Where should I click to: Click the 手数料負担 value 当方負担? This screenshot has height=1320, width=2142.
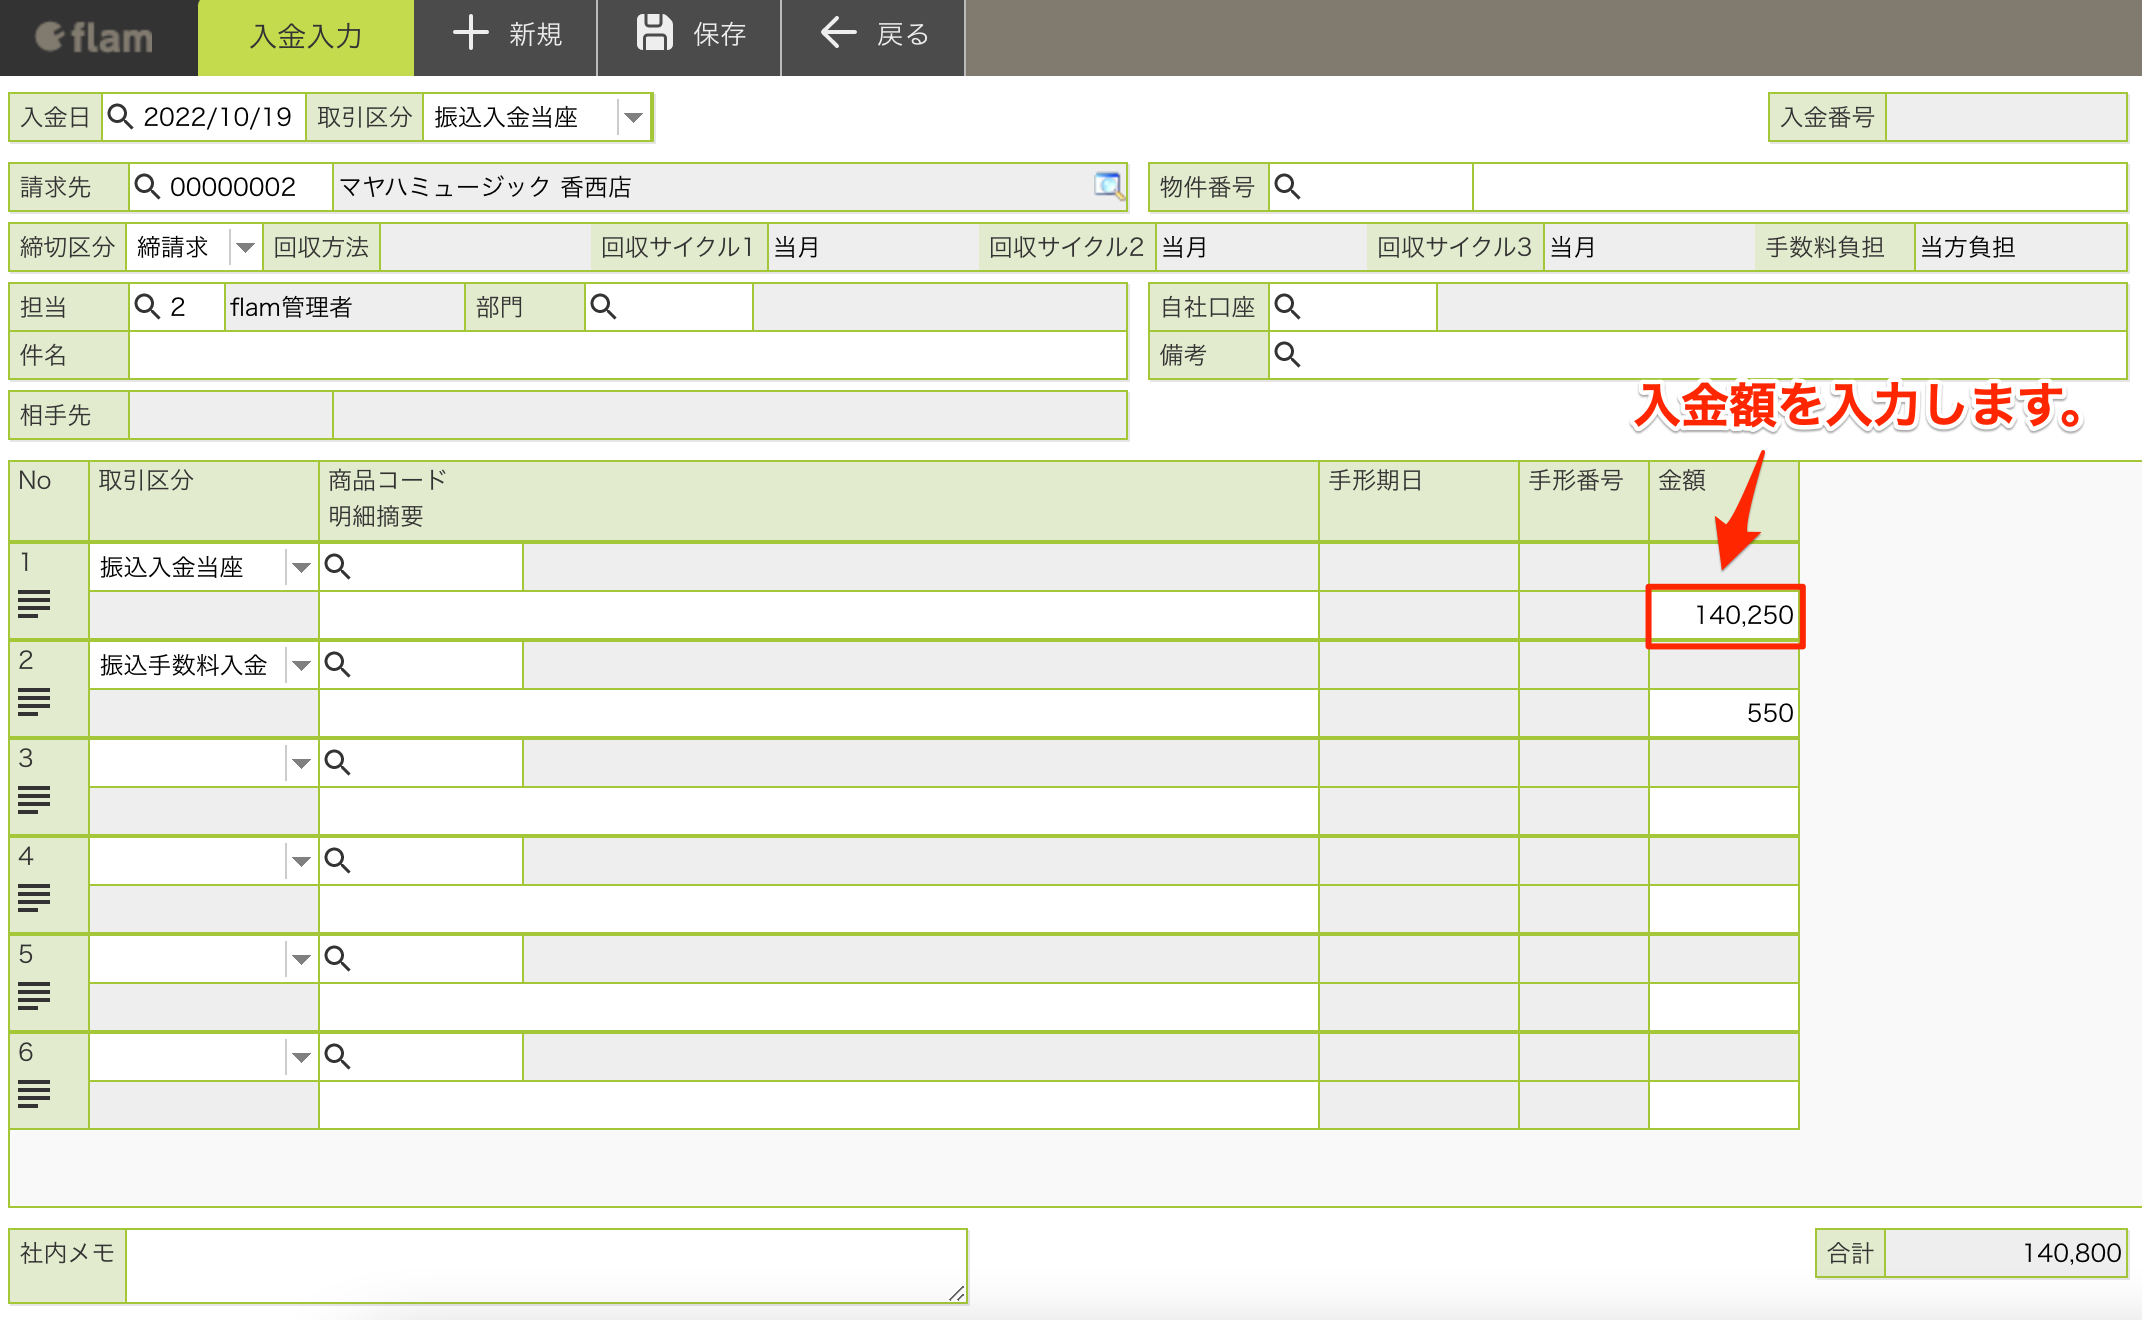point(1968,247)
